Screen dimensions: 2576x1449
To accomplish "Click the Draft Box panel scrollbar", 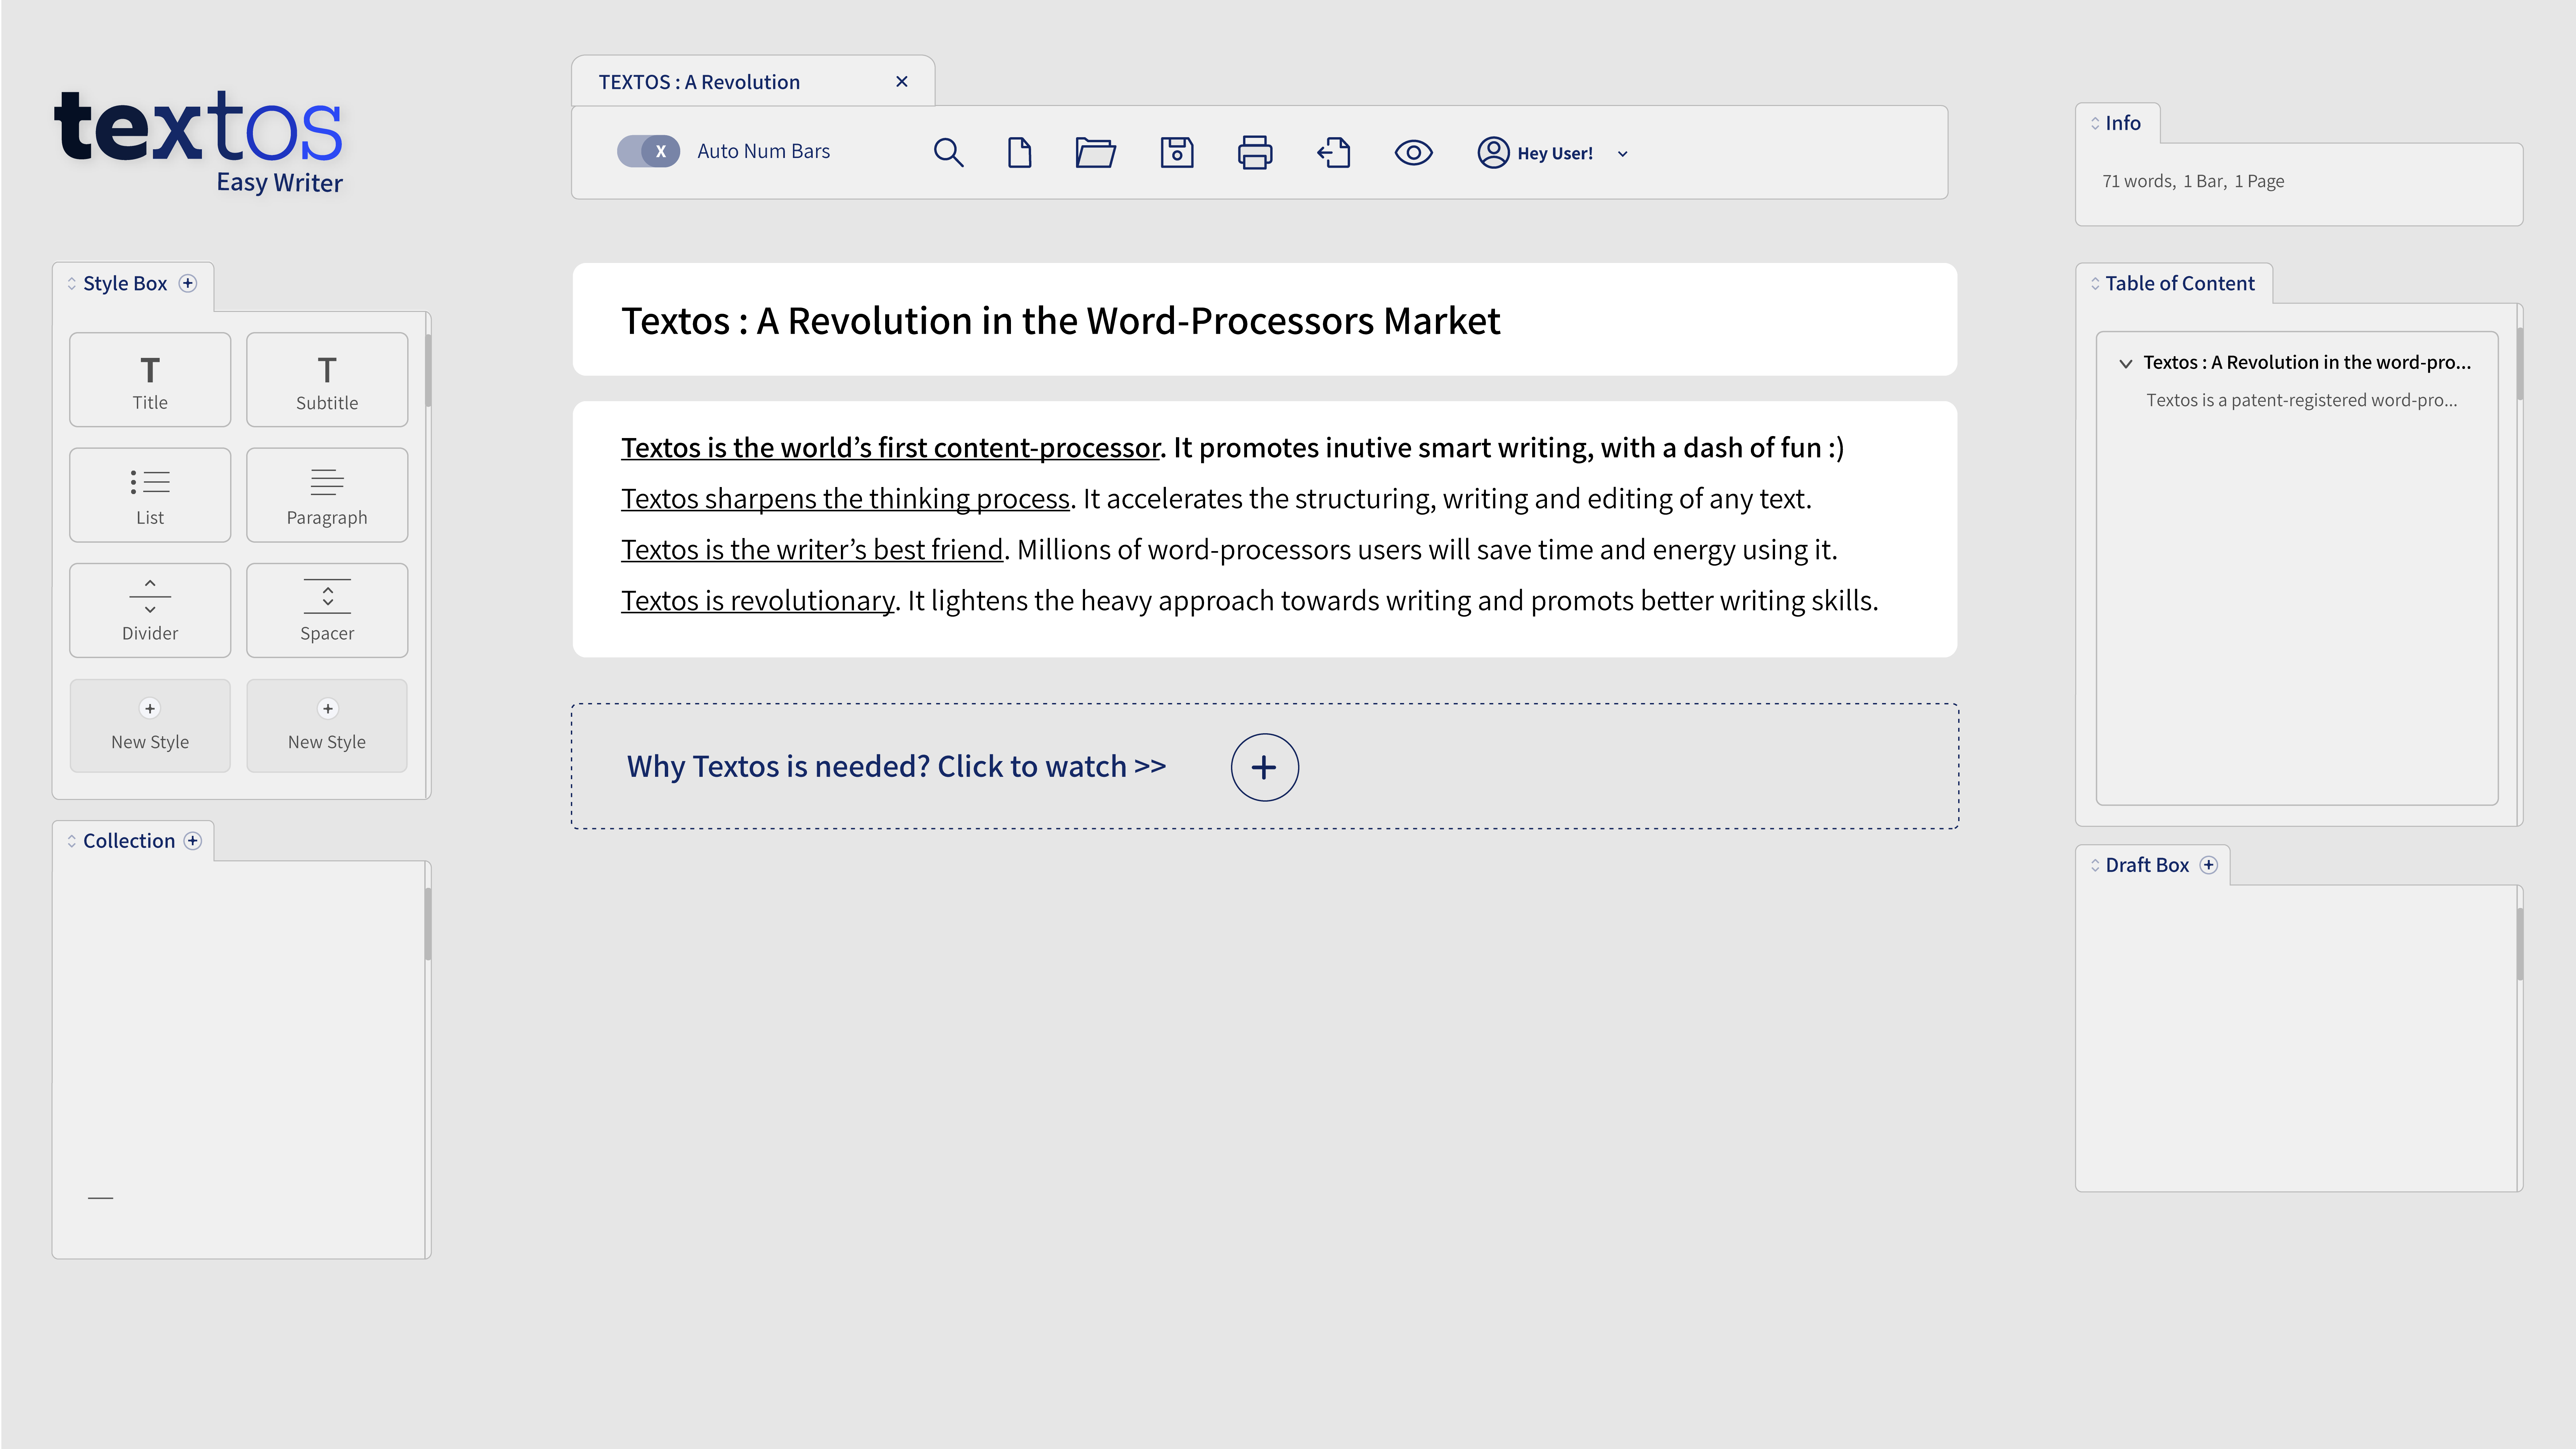I will 2520,944.
